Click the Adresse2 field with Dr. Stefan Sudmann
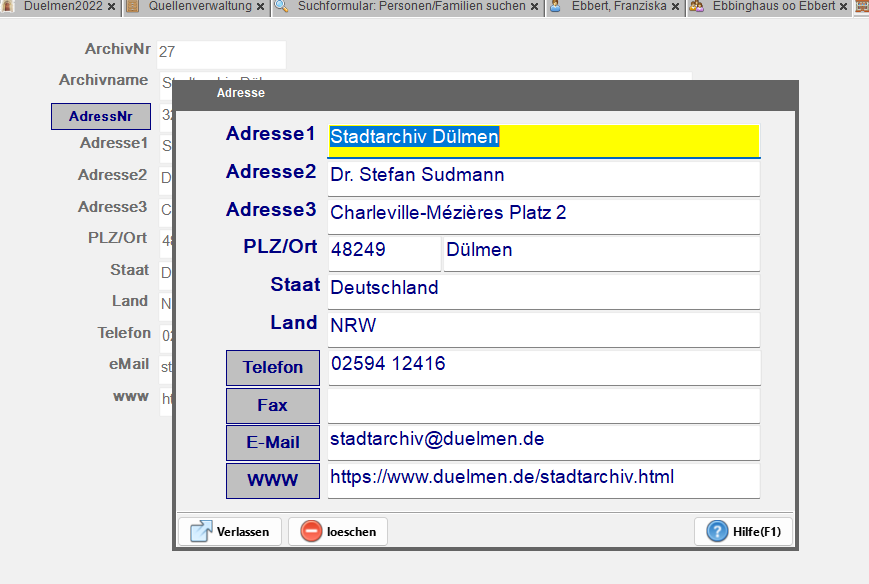Screen dimensions: 869x584 pos(543,177)
